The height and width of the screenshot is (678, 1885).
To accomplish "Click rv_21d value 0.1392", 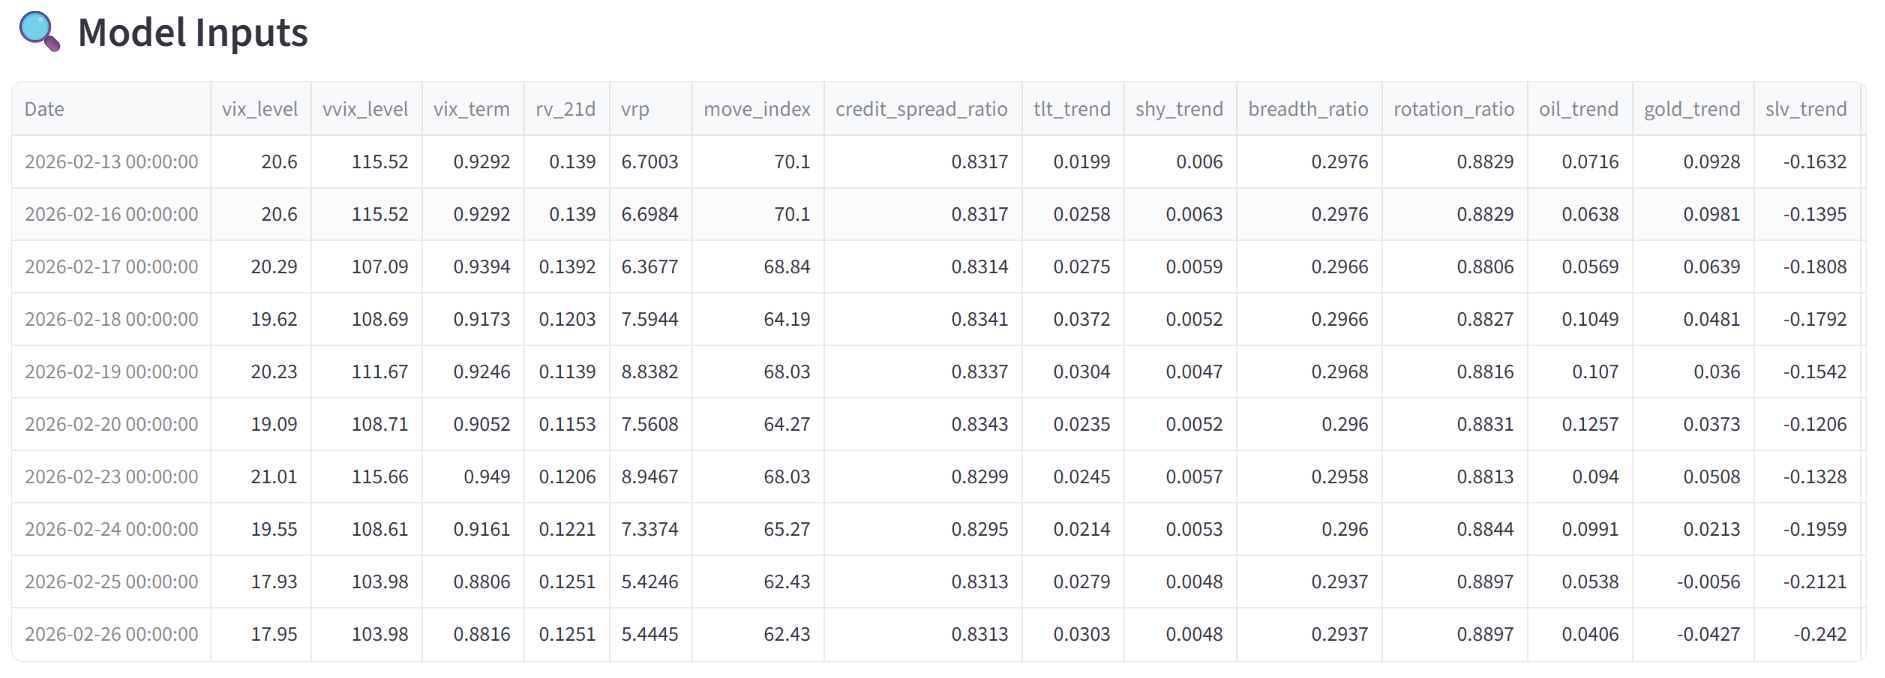I will 567,267.
